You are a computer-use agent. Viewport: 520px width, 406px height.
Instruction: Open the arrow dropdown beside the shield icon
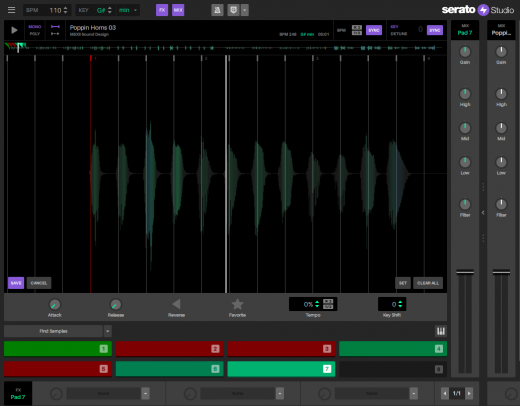[x=245, y=10]
